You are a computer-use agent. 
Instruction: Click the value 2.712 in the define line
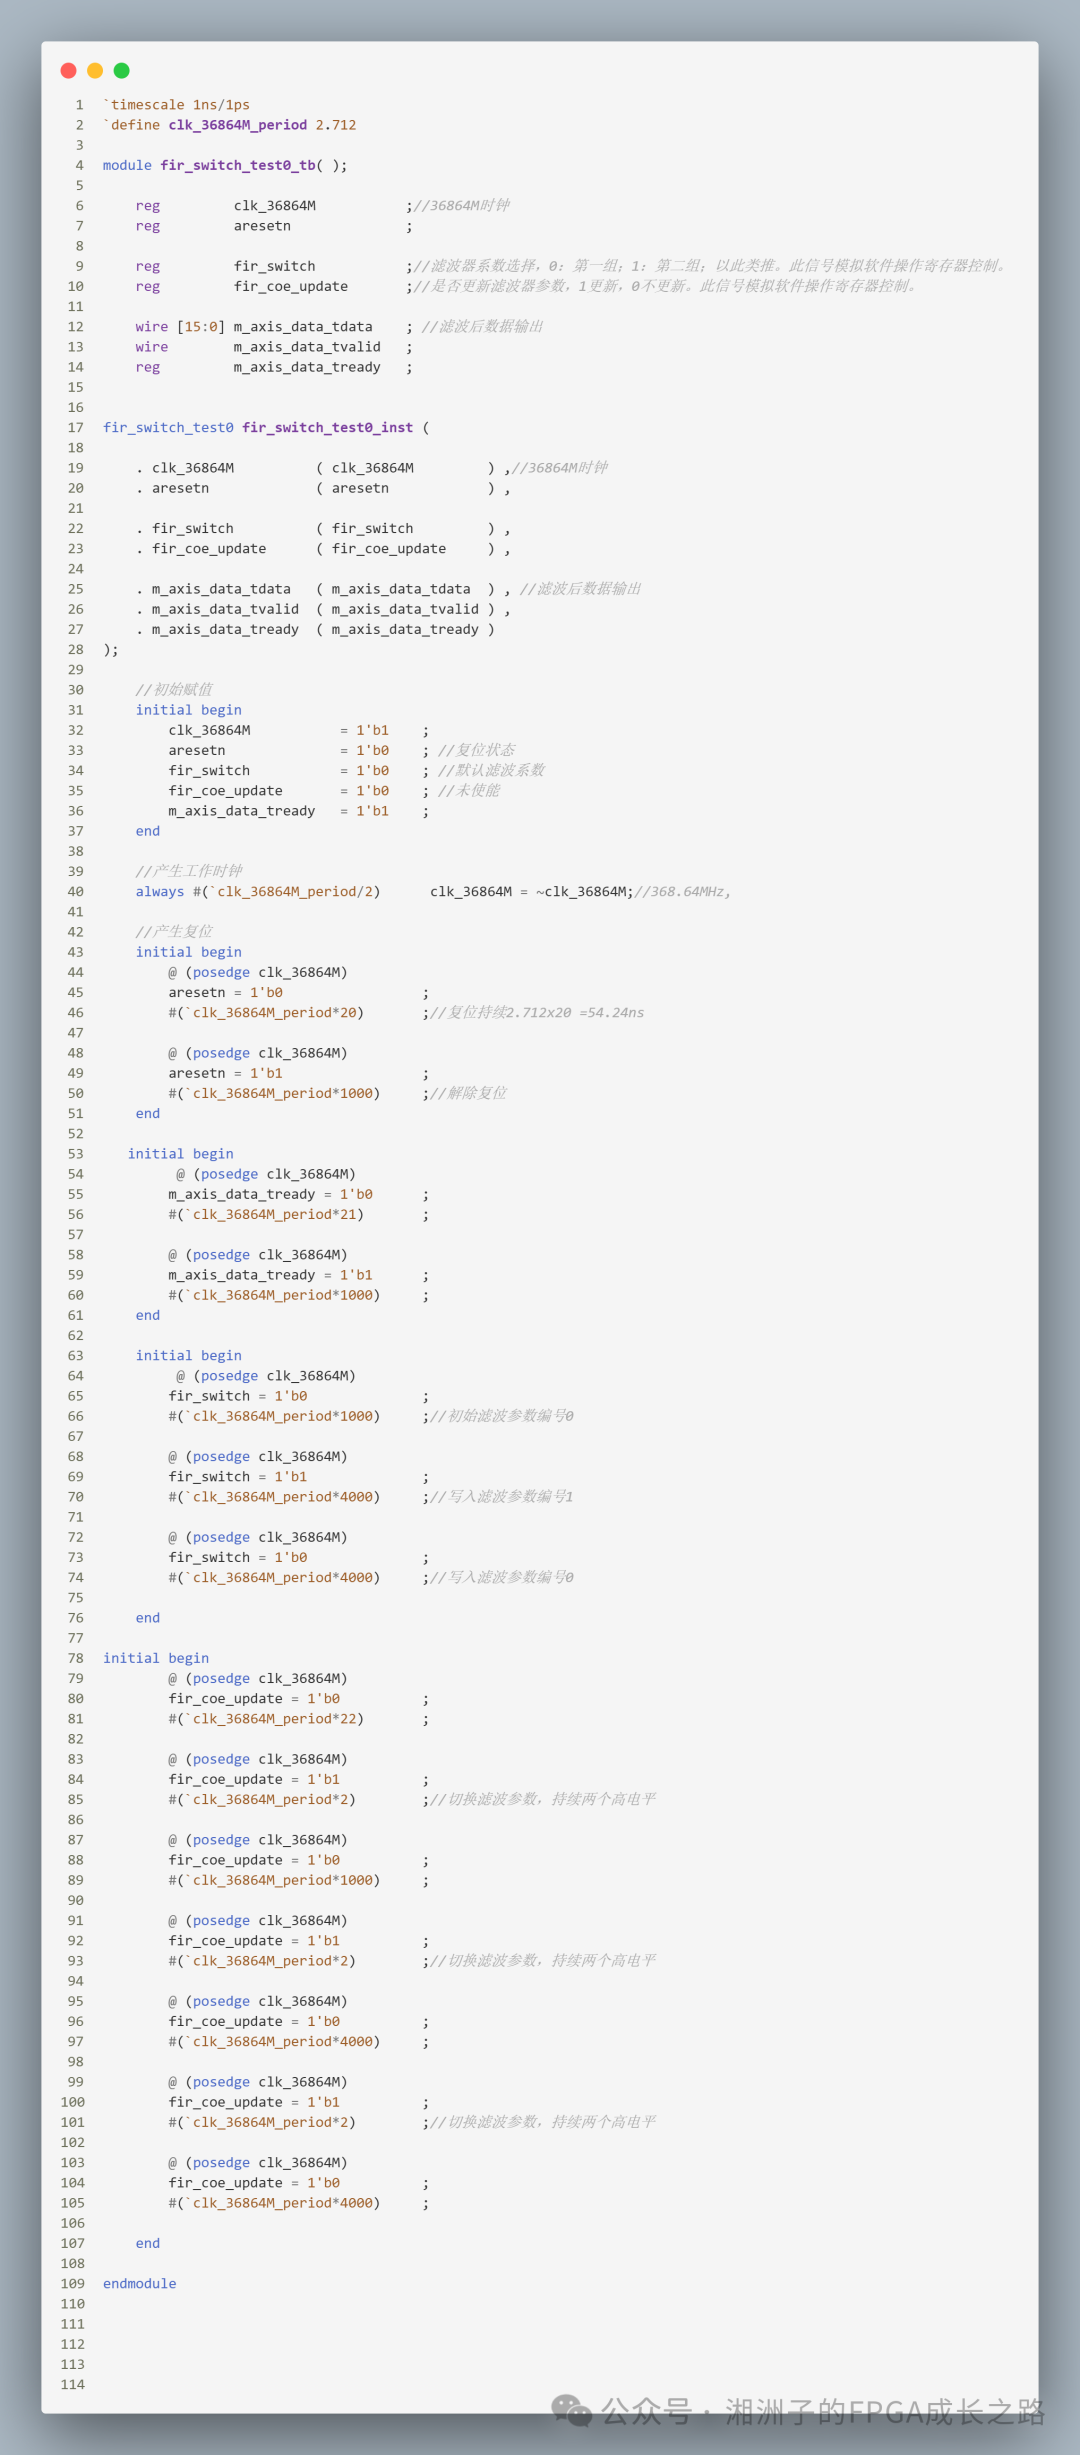[x=336, y=125]
